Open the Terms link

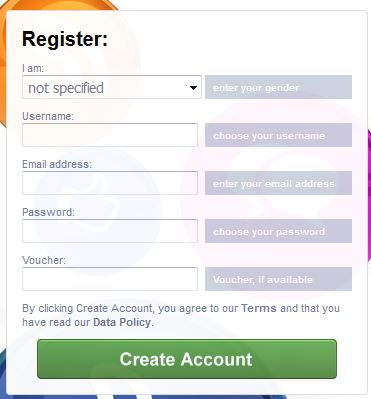point(259,308)
